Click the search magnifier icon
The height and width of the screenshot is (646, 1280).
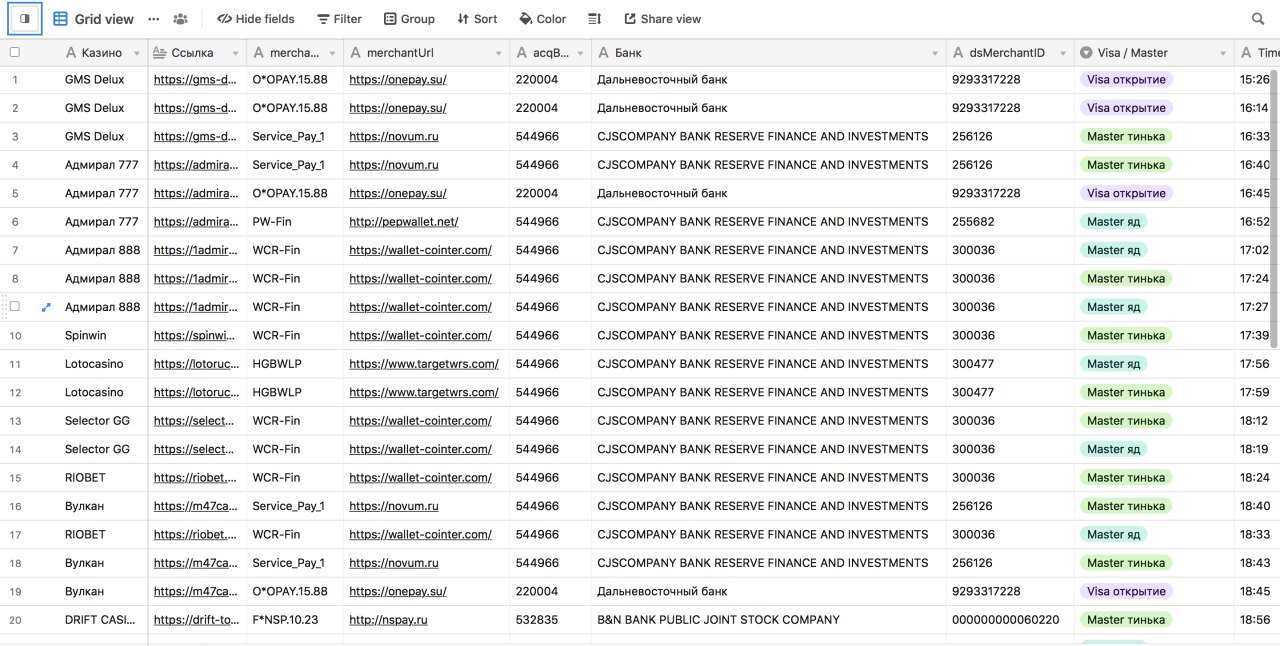[x=1258, y=19]
